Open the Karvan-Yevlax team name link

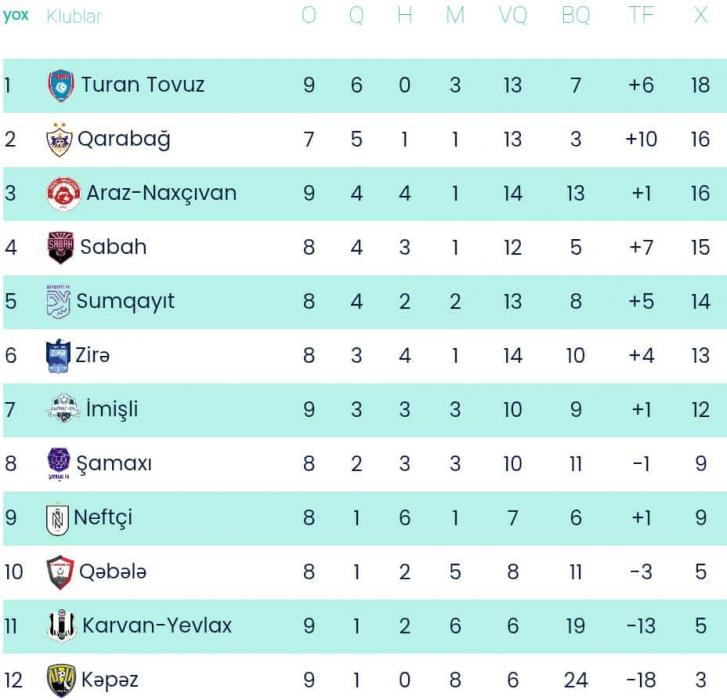(157, 626)
